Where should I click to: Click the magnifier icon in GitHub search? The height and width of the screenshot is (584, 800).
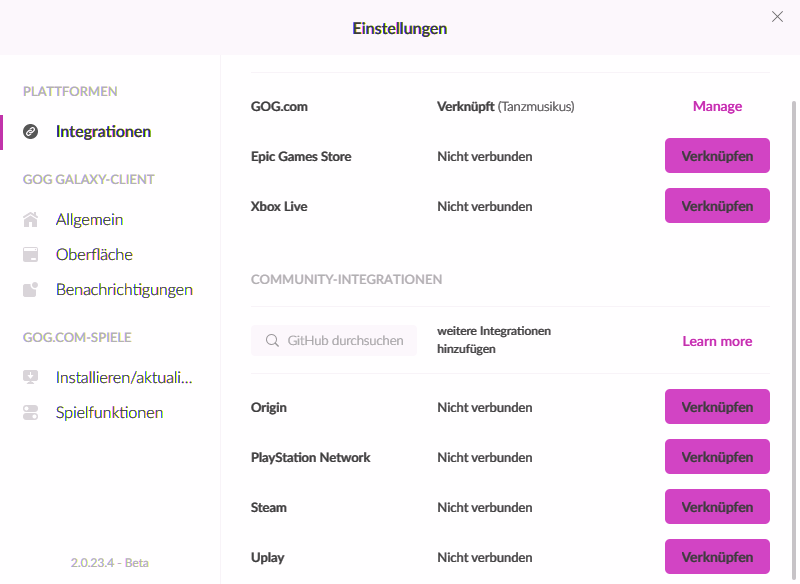[272, 341]
